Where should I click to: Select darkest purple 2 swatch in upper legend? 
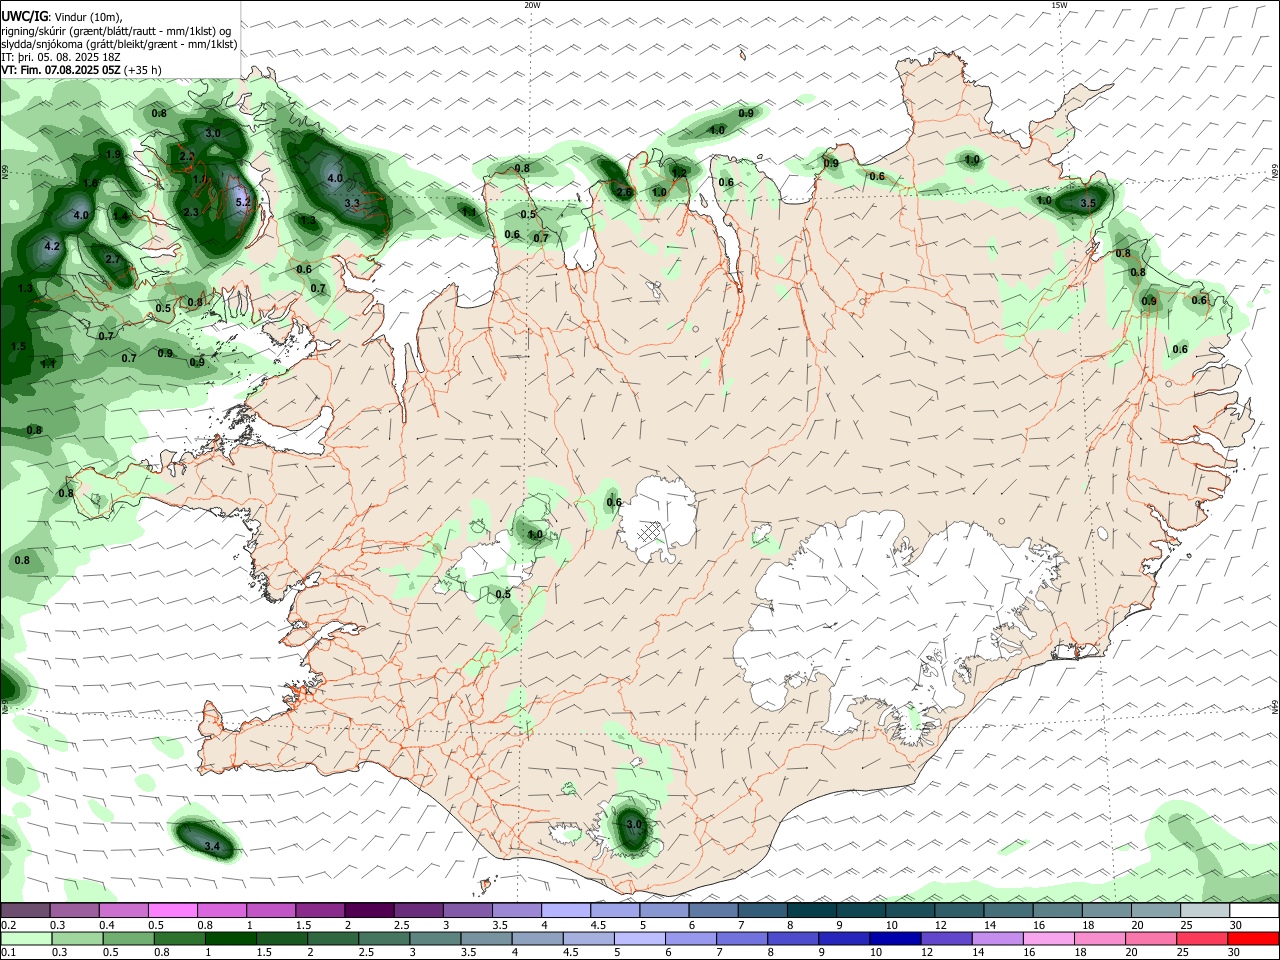coord(369,911)
